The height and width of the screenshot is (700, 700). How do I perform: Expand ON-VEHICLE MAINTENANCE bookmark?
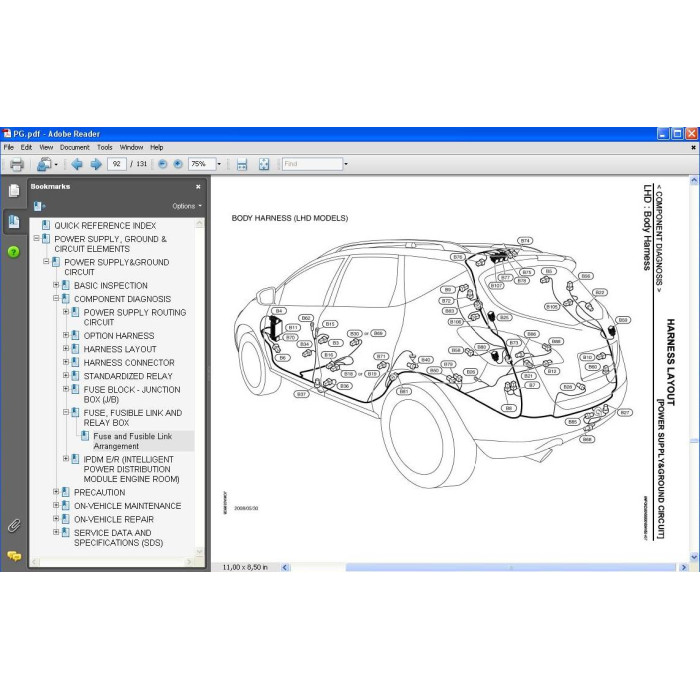click(x=56, y=505)
